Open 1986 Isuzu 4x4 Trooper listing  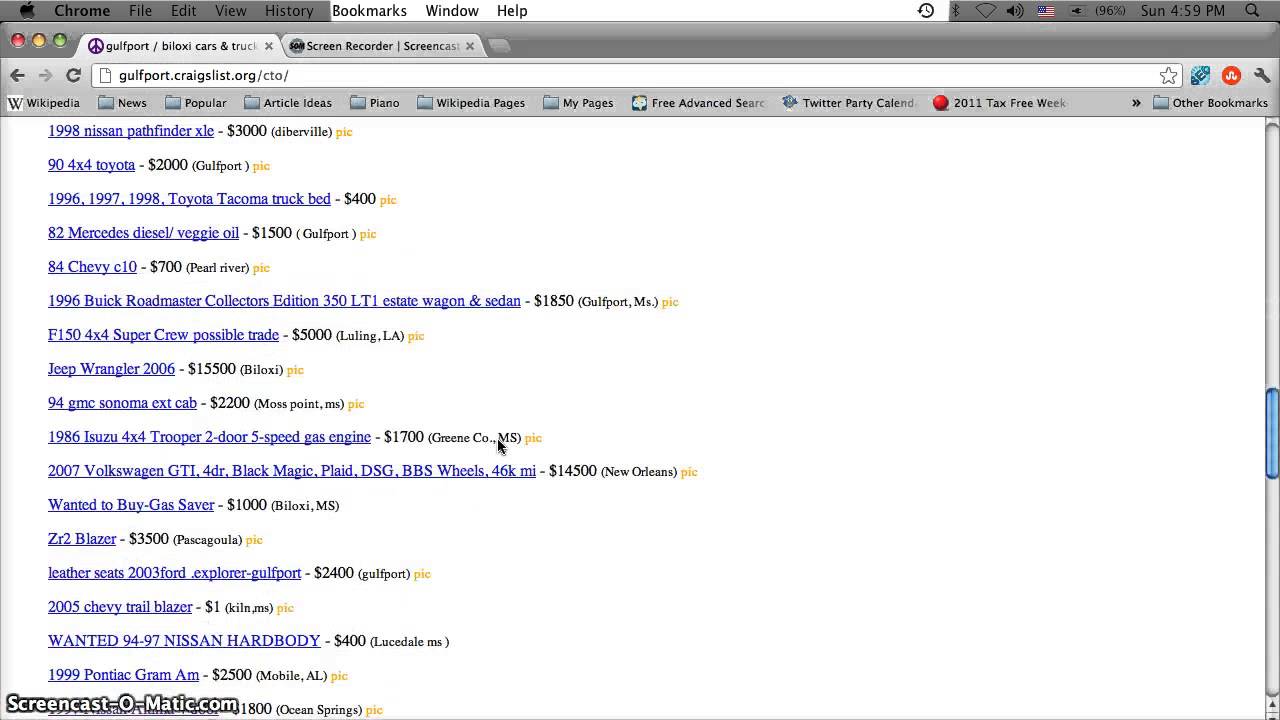point(209,437)
